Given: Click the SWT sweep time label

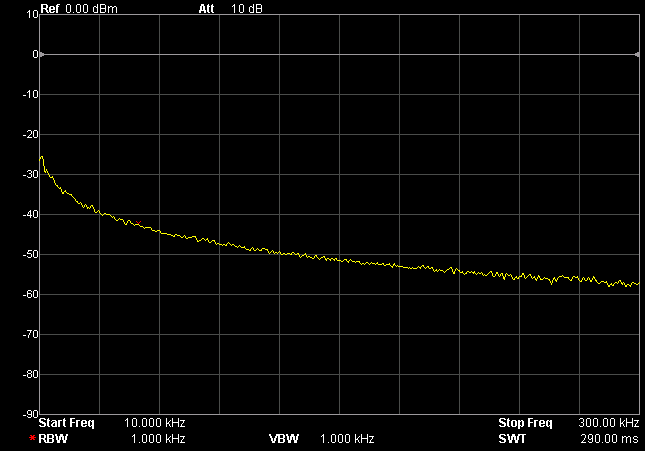Looking at the screenshot, I should 512,439.
